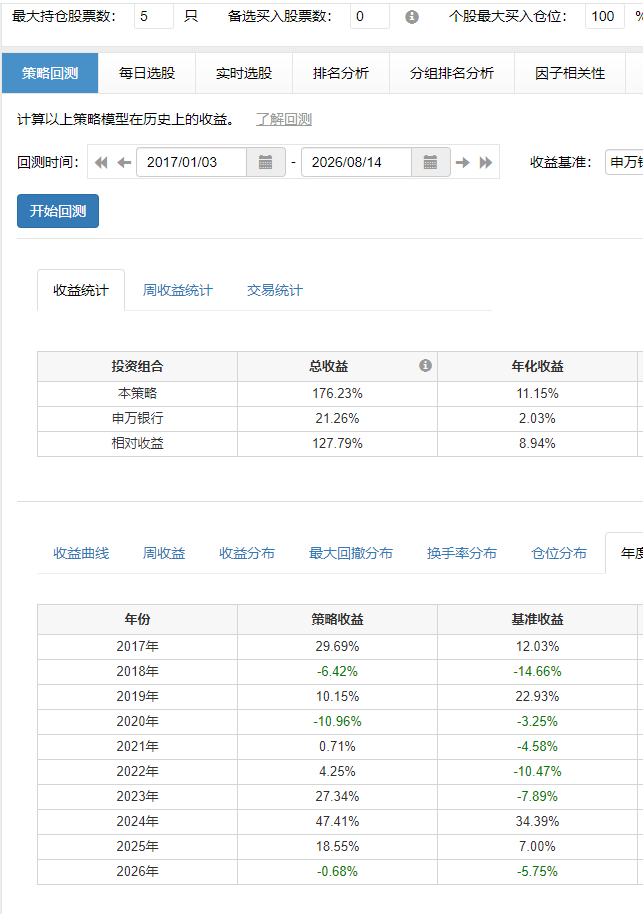Select the 周收益统计 sub-tab
The image size is (643, 914).
point(178,290)
